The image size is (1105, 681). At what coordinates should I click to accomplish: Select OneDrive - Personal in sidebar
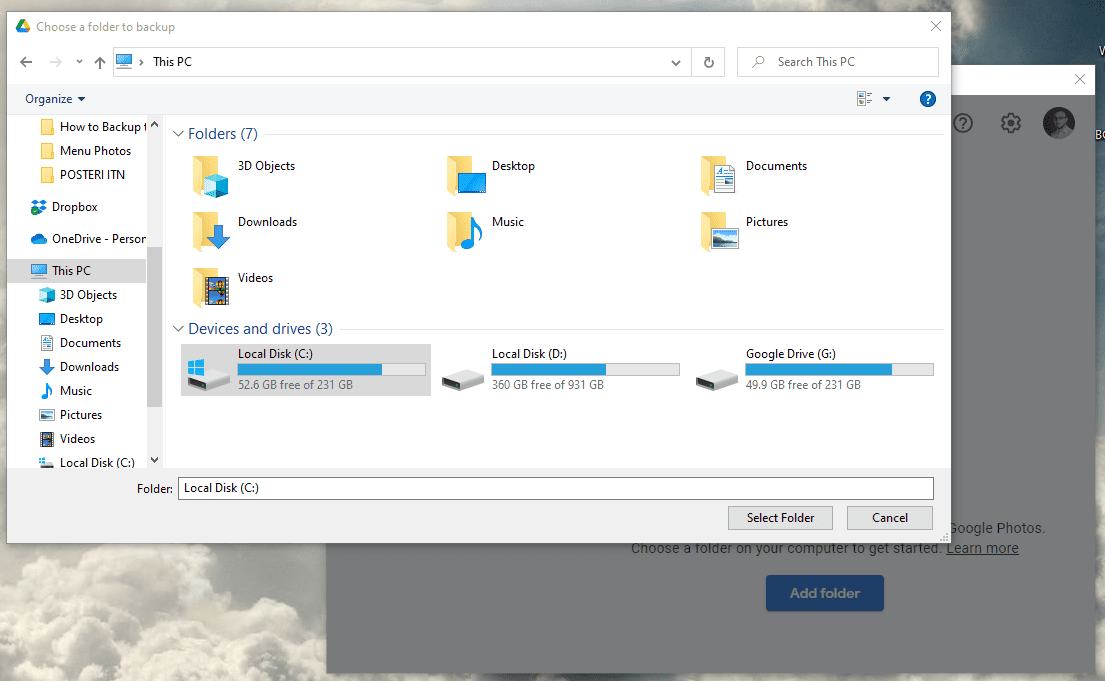pos(88,239)
